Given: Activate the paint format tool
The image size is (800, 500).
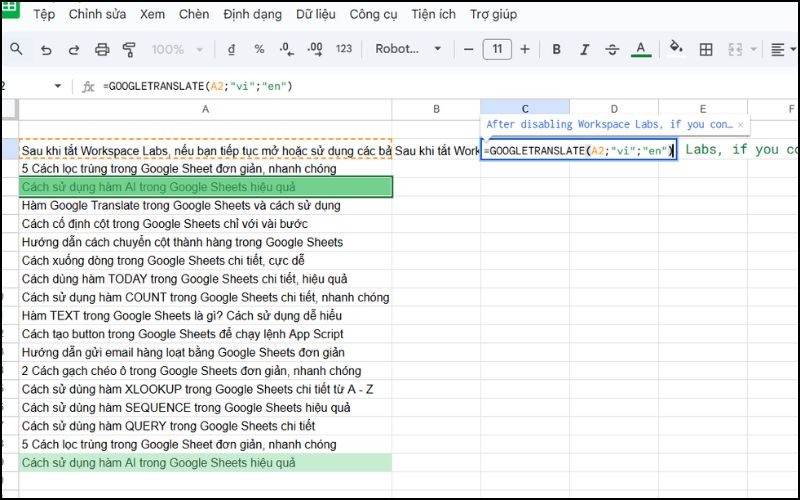Looking at the screenshot, I should [x=129, y=49].
